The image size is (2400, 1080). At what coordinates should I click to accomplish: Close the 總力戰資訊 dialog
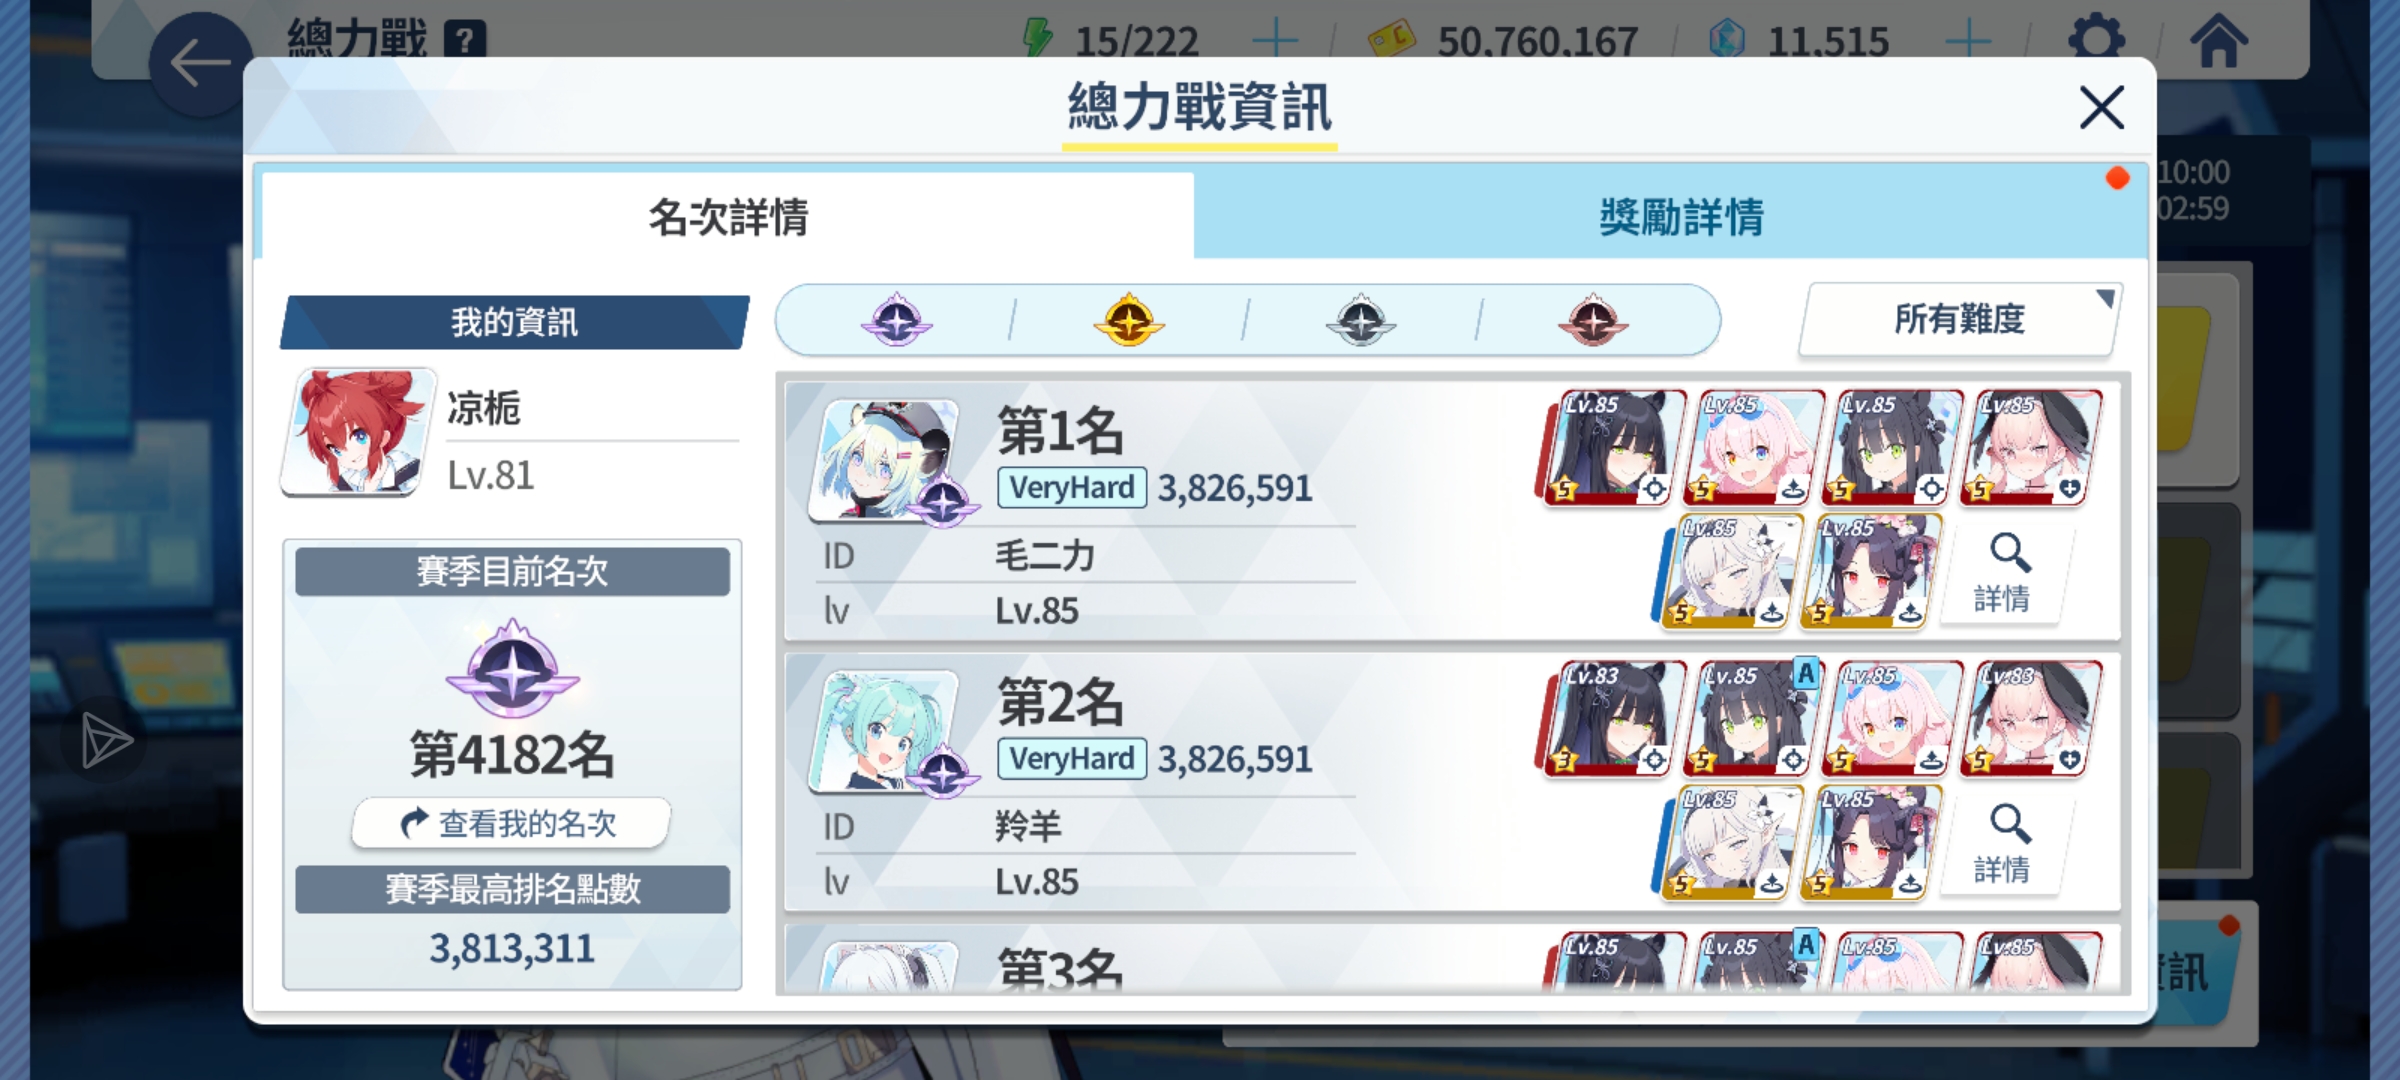(2101, 107)
